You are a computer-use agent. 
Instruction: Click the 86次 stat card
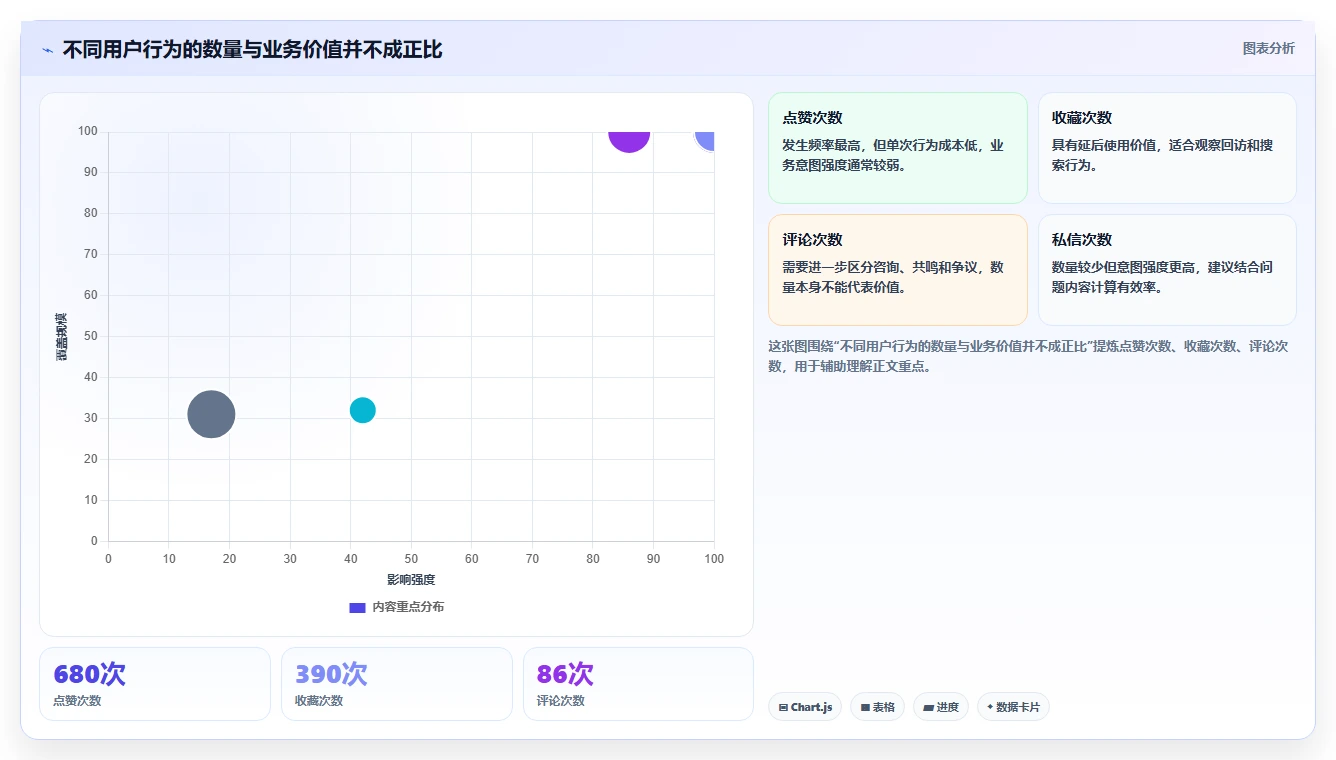[x=638, y=684]
